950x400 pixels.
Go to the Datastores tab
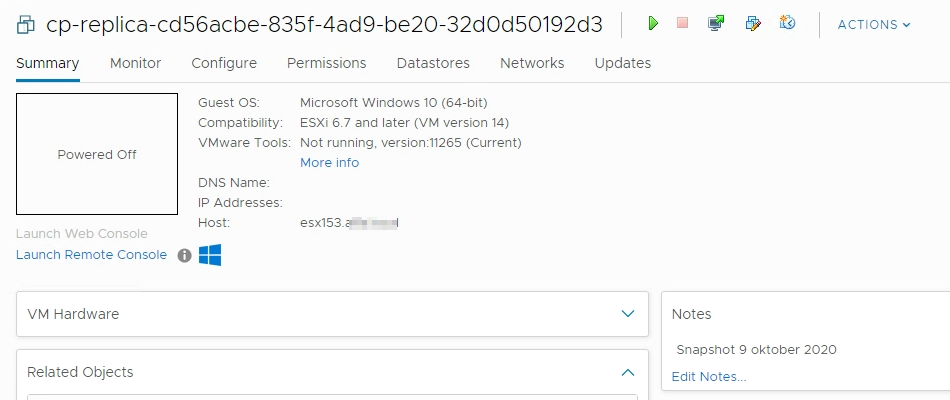pyautogui.click(x=433, y=63)
